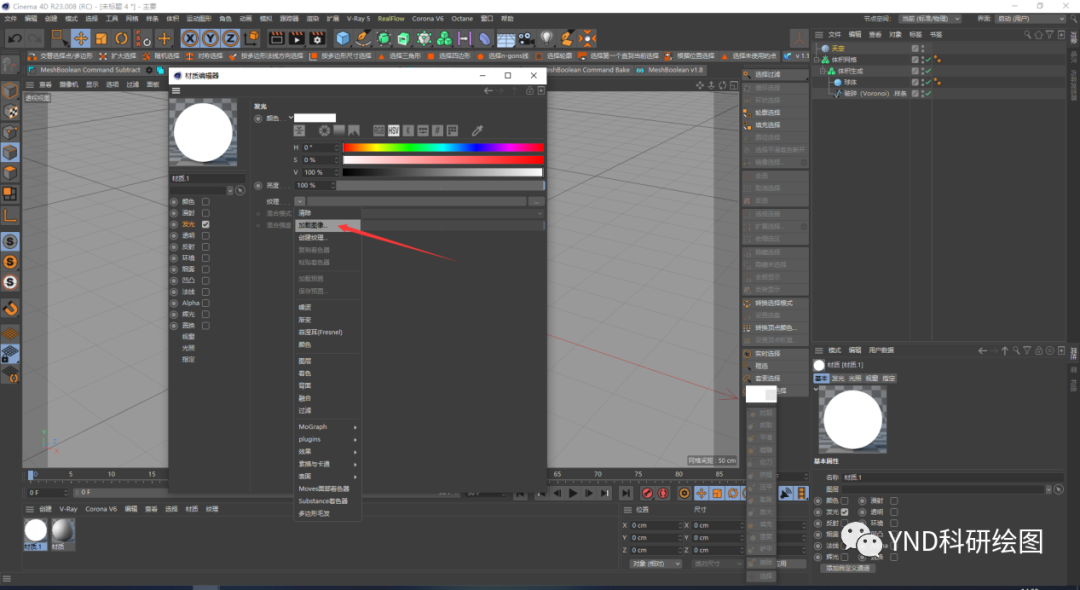Switch color picker to HSV mode
The width and height of the screenshot is (1080, 590).
tap(393, 130)
